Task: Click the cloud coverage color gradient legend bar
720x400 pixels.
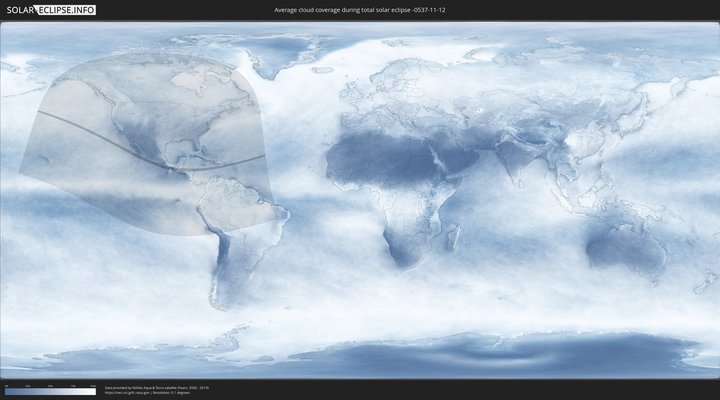Action: [x=50, y=391]
